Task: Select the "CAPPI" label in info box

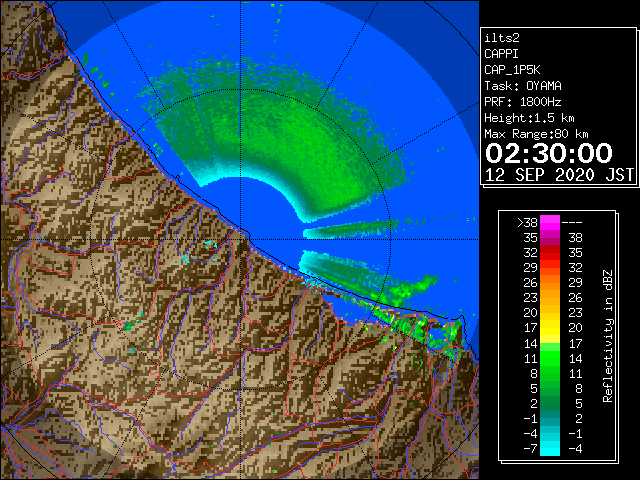Action: pos(501,54)
